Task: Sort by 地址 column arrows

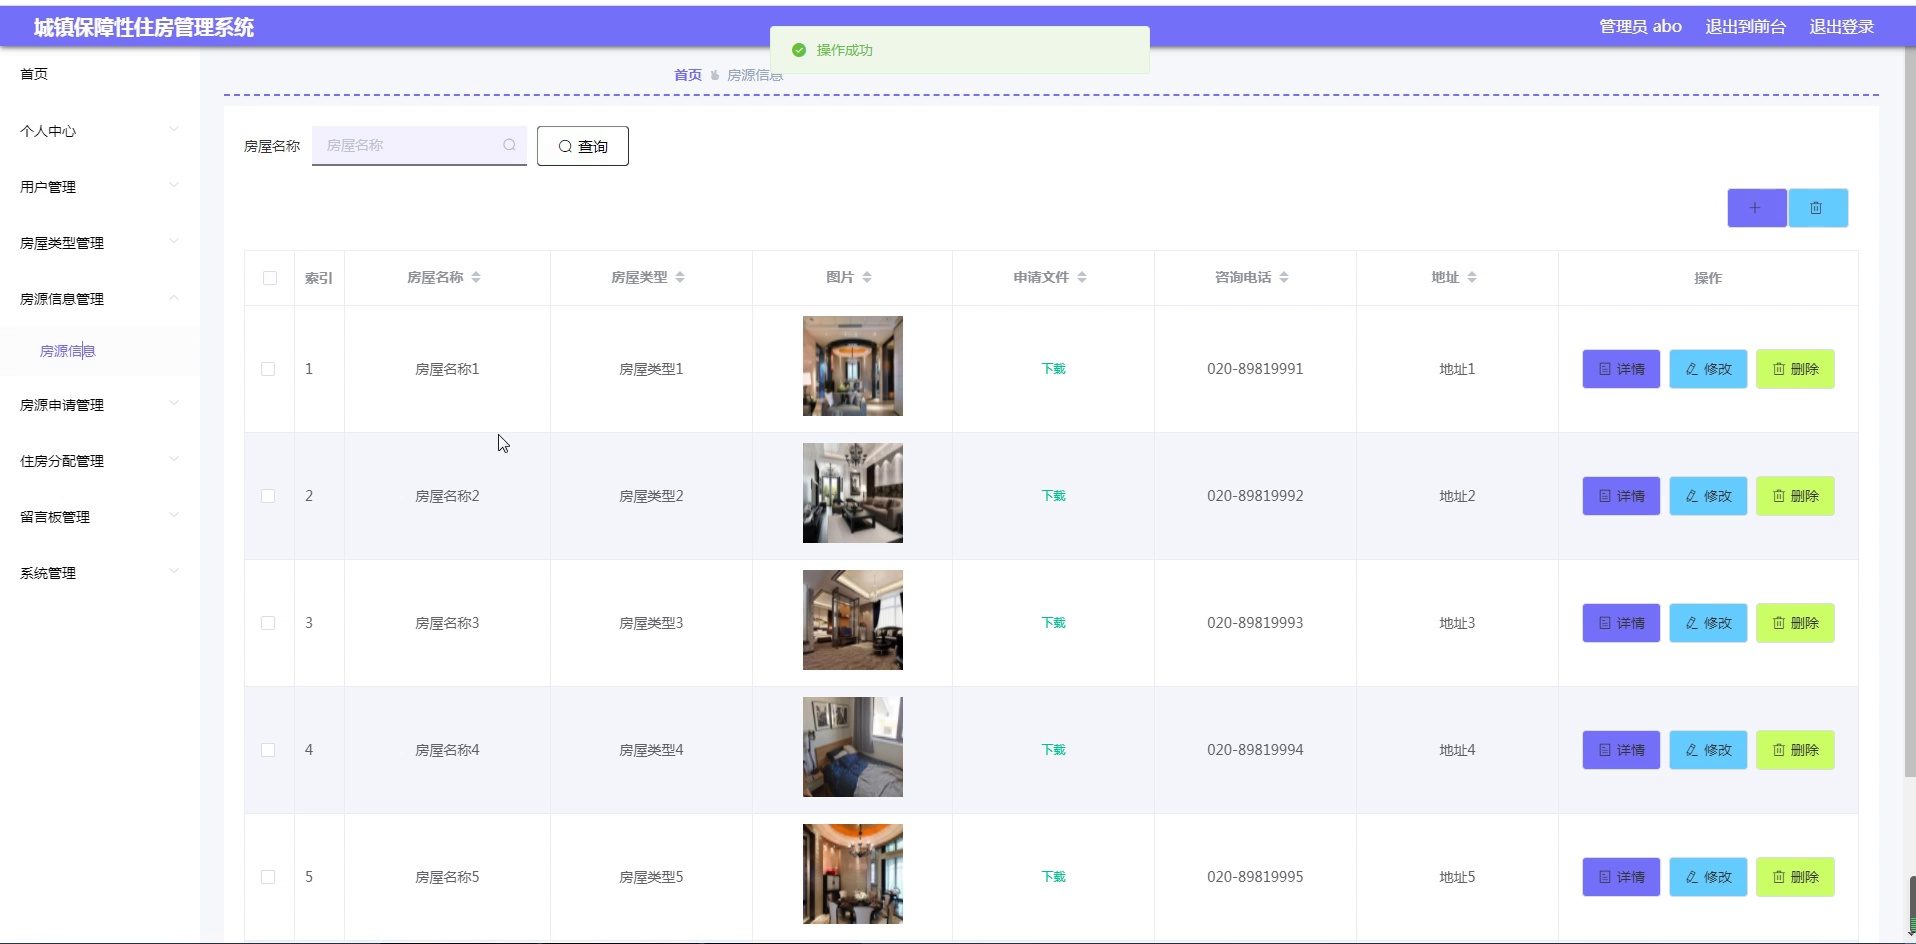Action: click(x=1472, y=277)
